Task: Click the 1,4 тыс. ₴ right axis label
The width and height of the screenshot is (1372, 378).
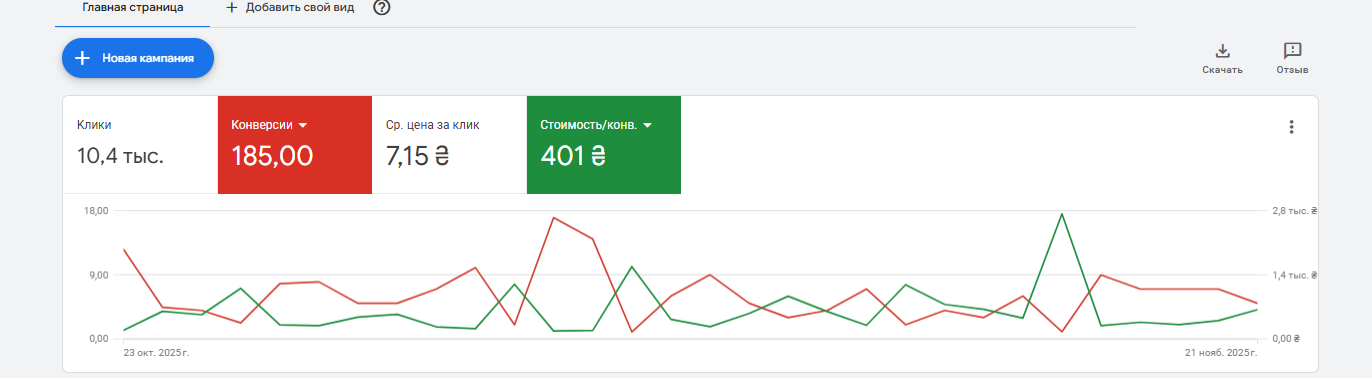Action: 1296,275
